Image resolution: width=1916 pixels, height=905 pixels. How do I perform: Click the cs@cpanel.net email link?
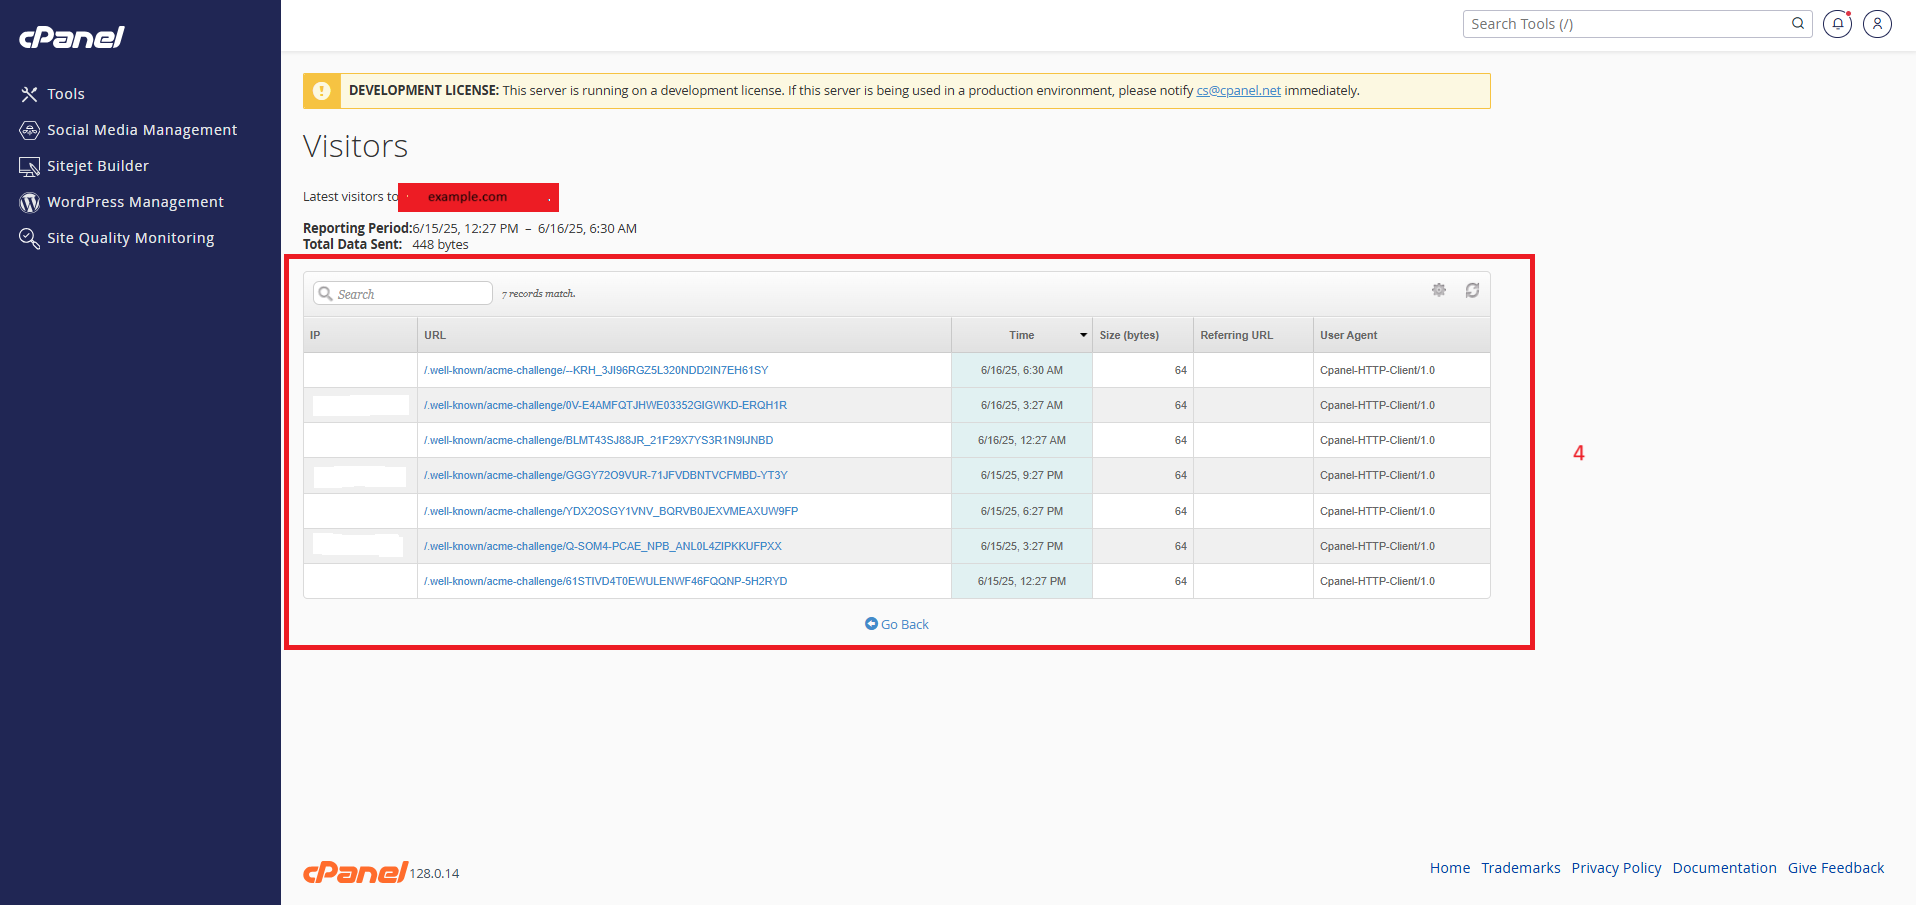click(x=1238, y=90)
